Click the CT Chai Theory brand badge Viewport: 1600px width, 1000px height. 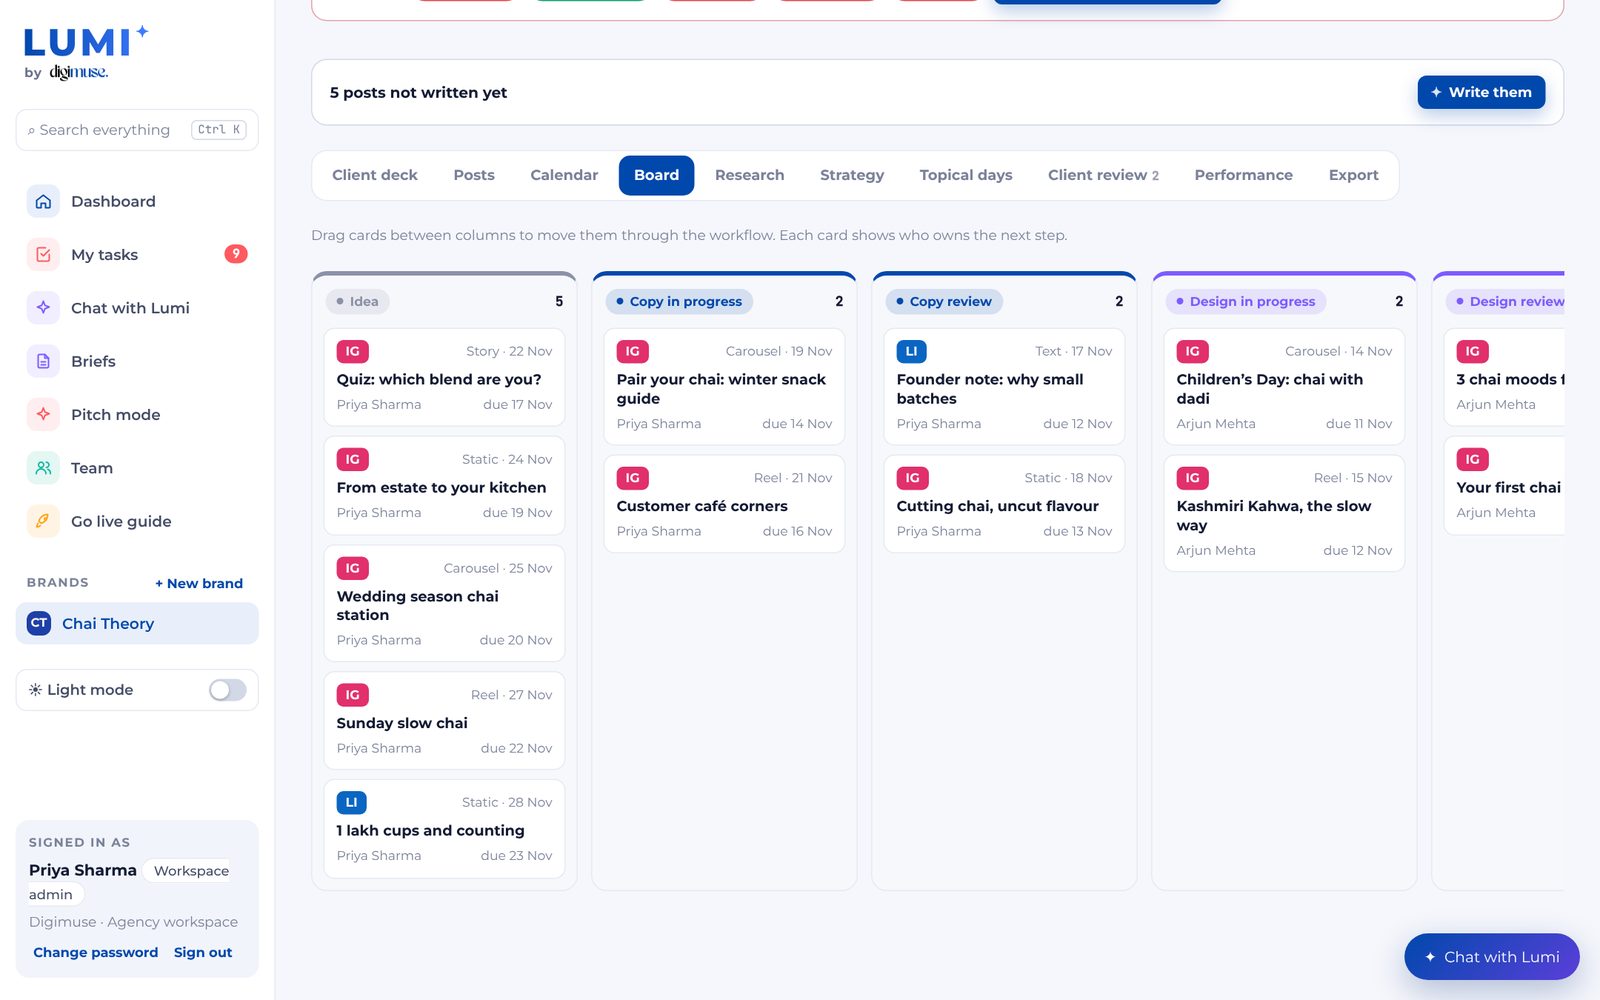[39, 623]
